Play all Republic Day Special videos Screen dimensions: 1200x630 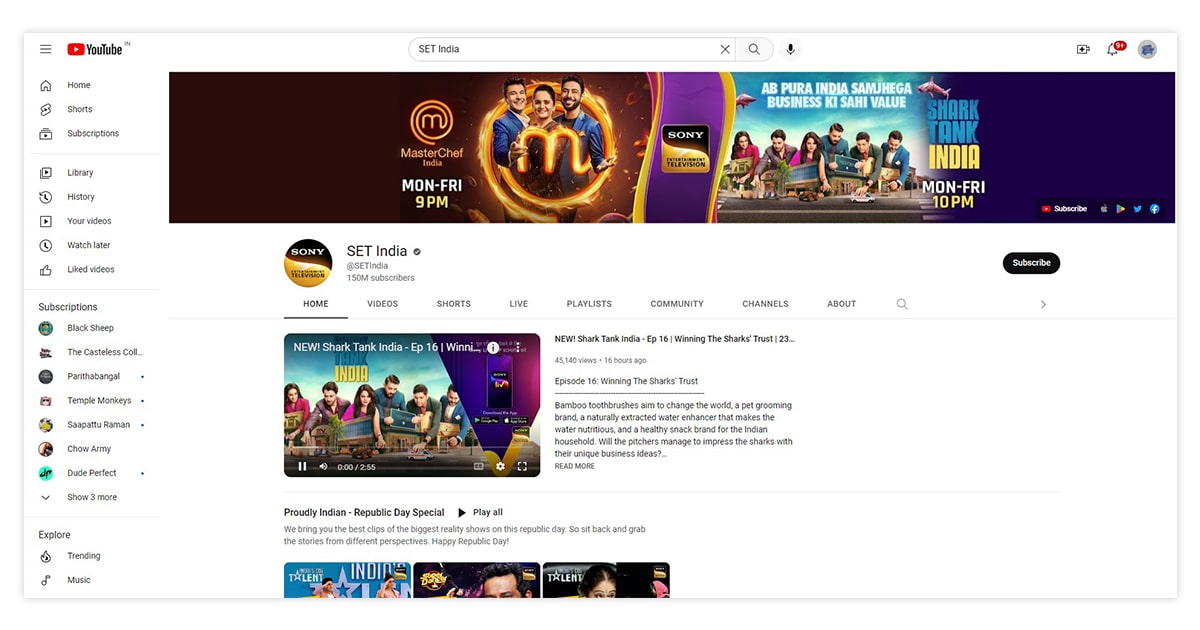coord(480,512)
